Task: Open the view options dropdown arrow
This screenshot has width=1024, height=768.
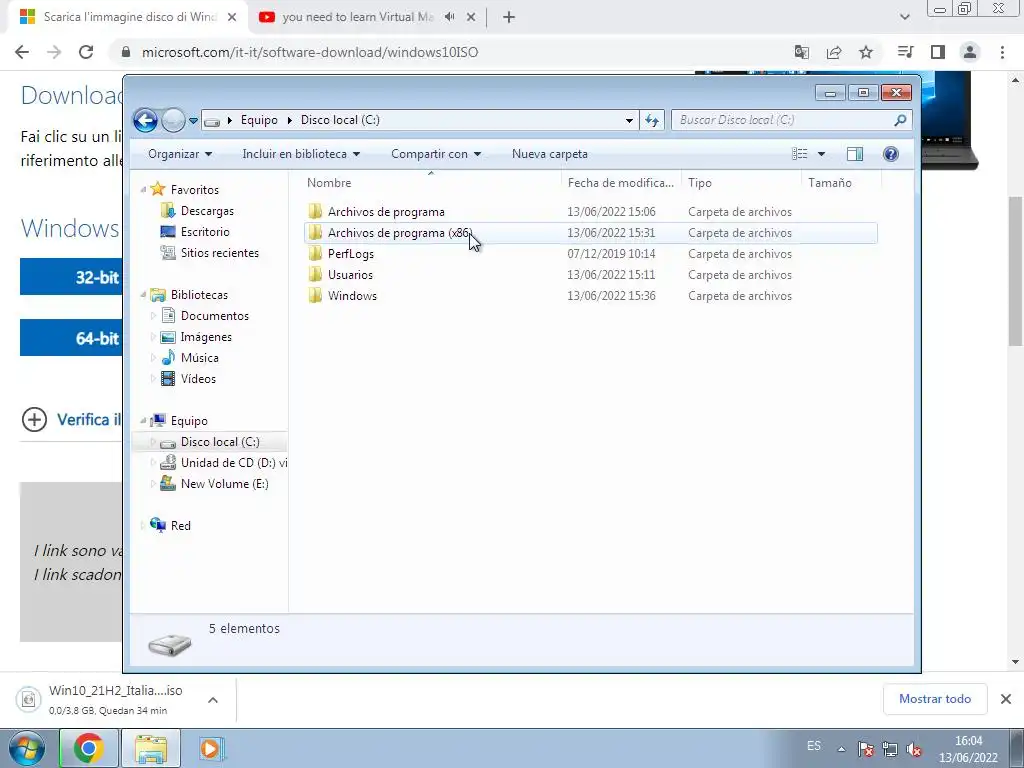Action: [822, 154]
